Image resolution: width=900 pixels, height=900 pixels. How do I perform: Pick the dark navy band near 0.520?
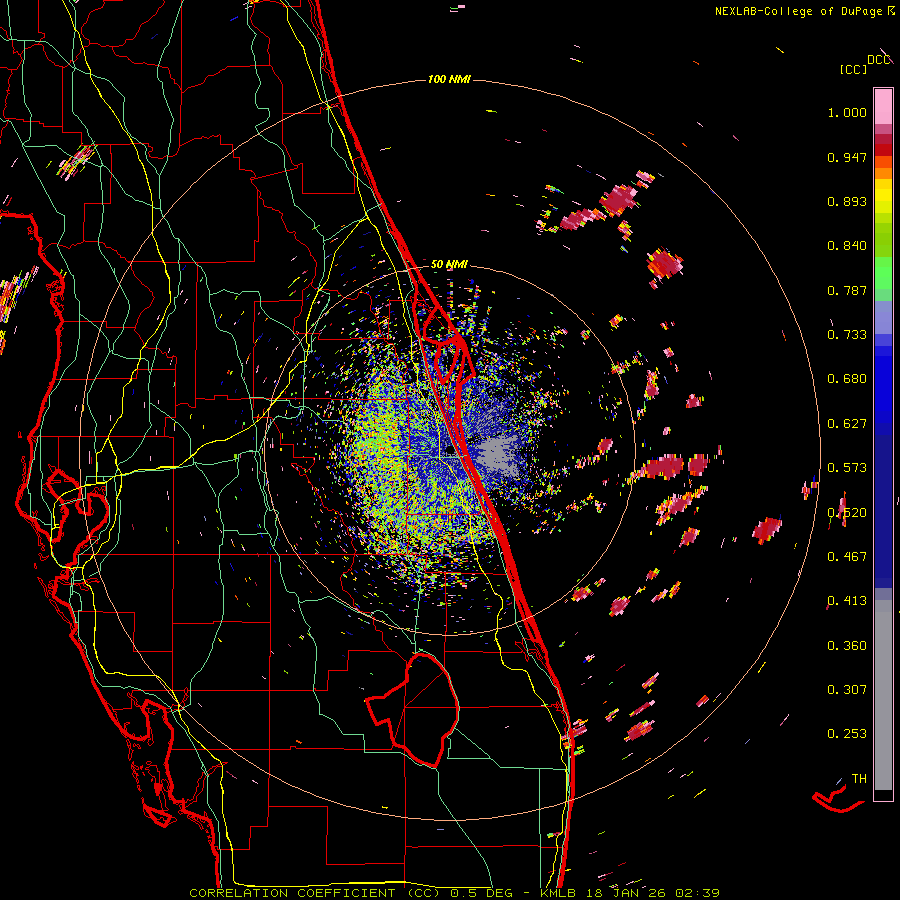click(x=883, y=506)
